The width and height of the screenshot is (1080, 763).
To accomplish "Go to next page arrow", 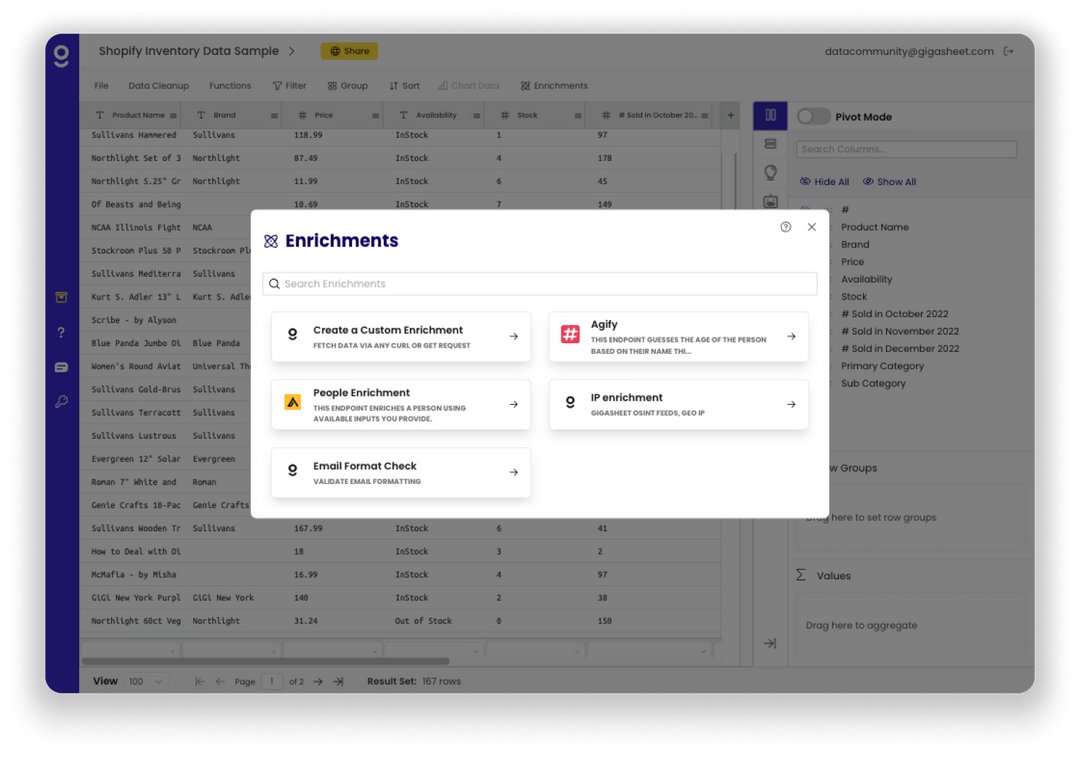I will coord(318,681).
